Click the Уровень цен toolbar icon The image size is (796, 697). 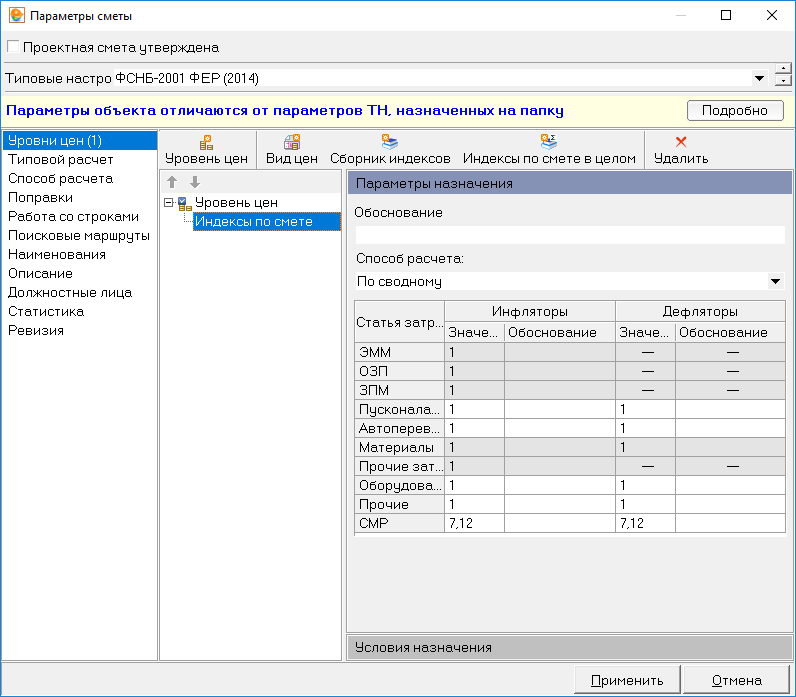pyautogui.click(x=206, y=142)
